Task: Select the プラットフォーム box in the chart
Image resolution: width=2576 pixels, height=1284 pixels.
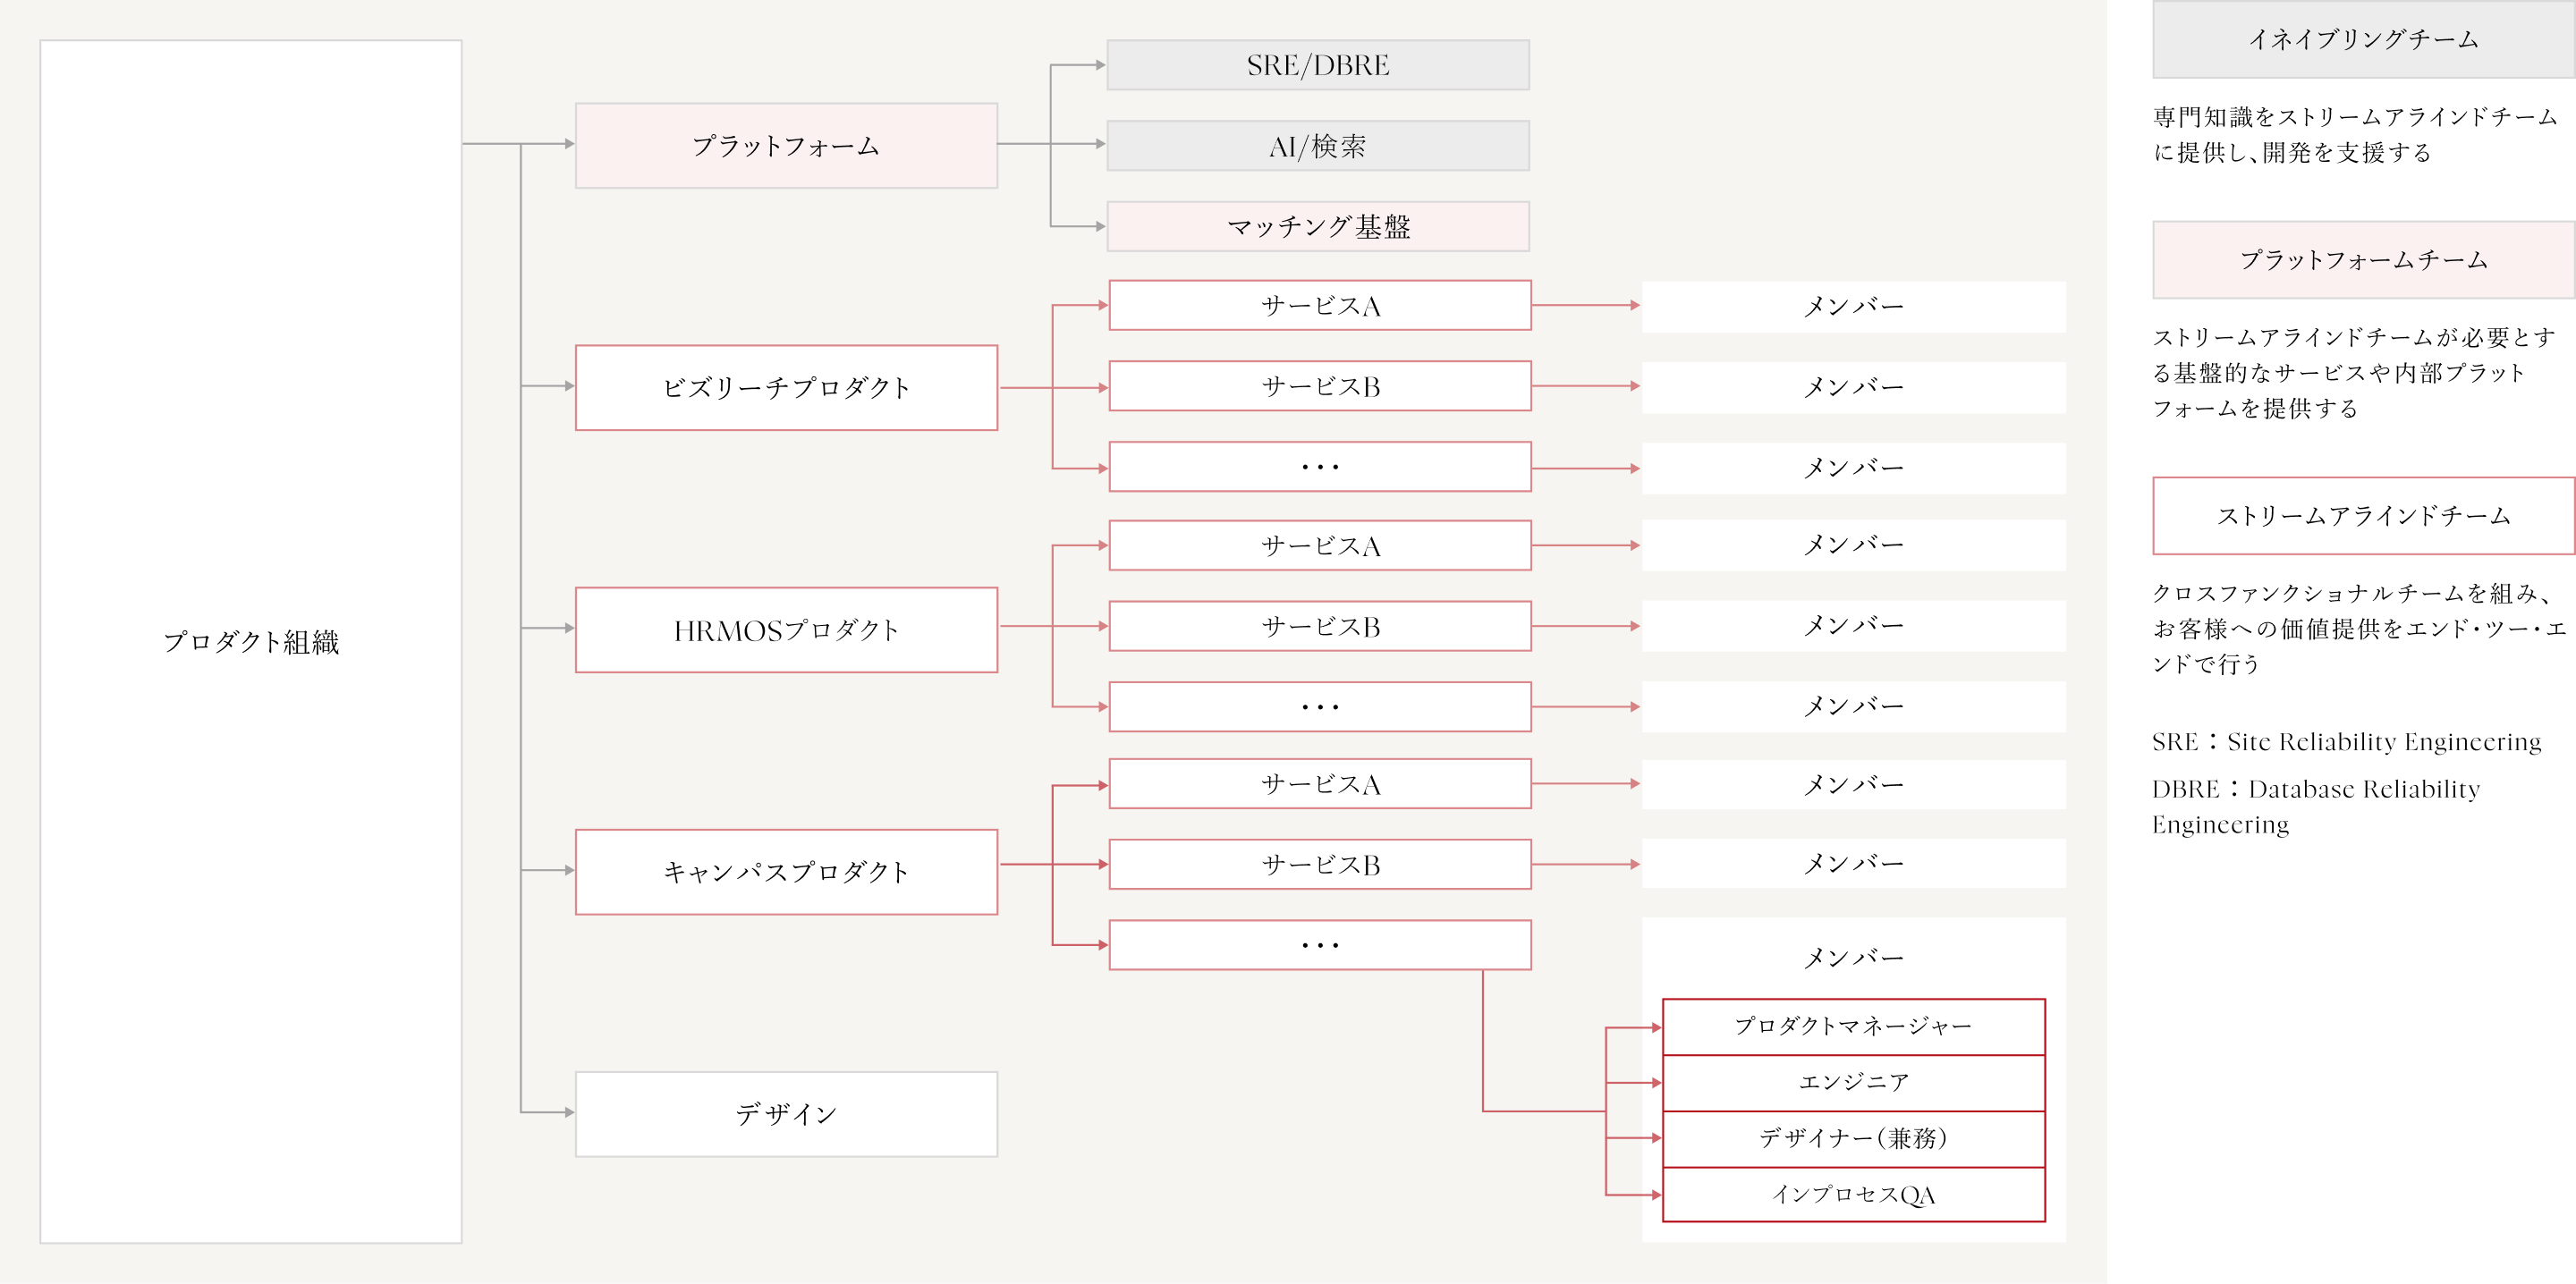Action: 786,146
